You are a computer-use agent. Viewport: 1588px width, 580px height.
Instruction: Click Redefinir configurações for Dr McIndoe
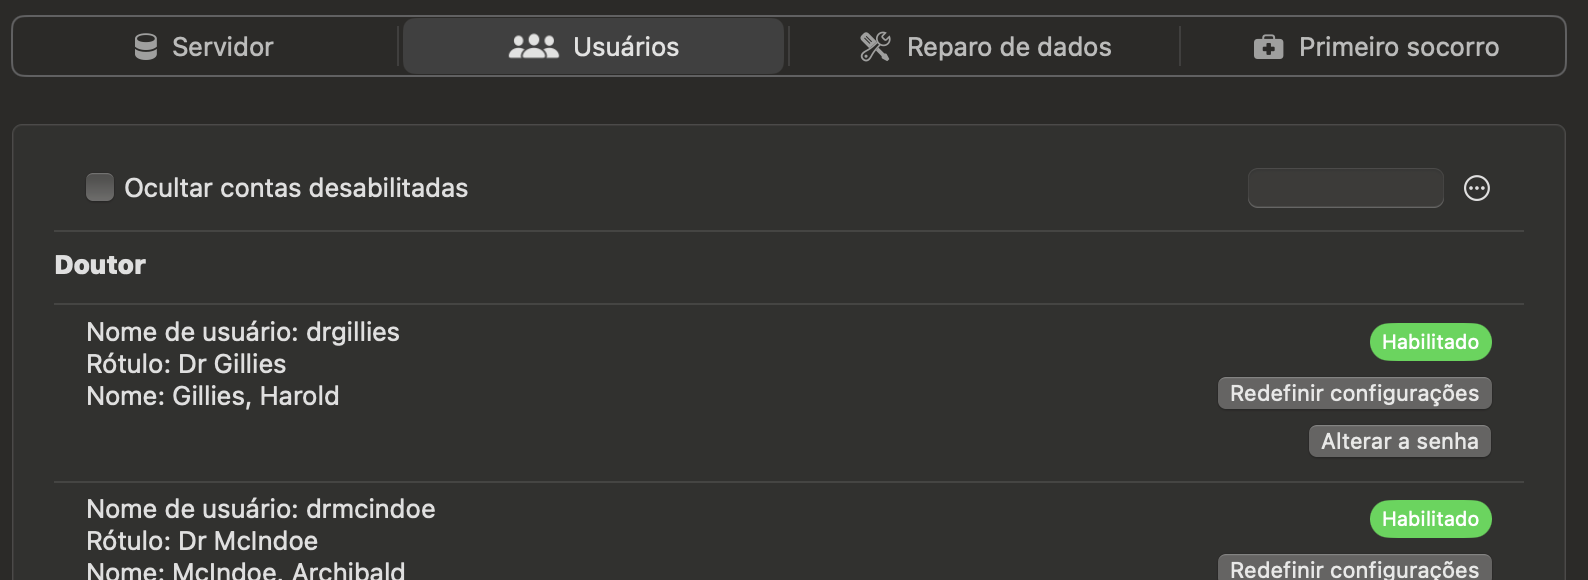coord(1354,568)
